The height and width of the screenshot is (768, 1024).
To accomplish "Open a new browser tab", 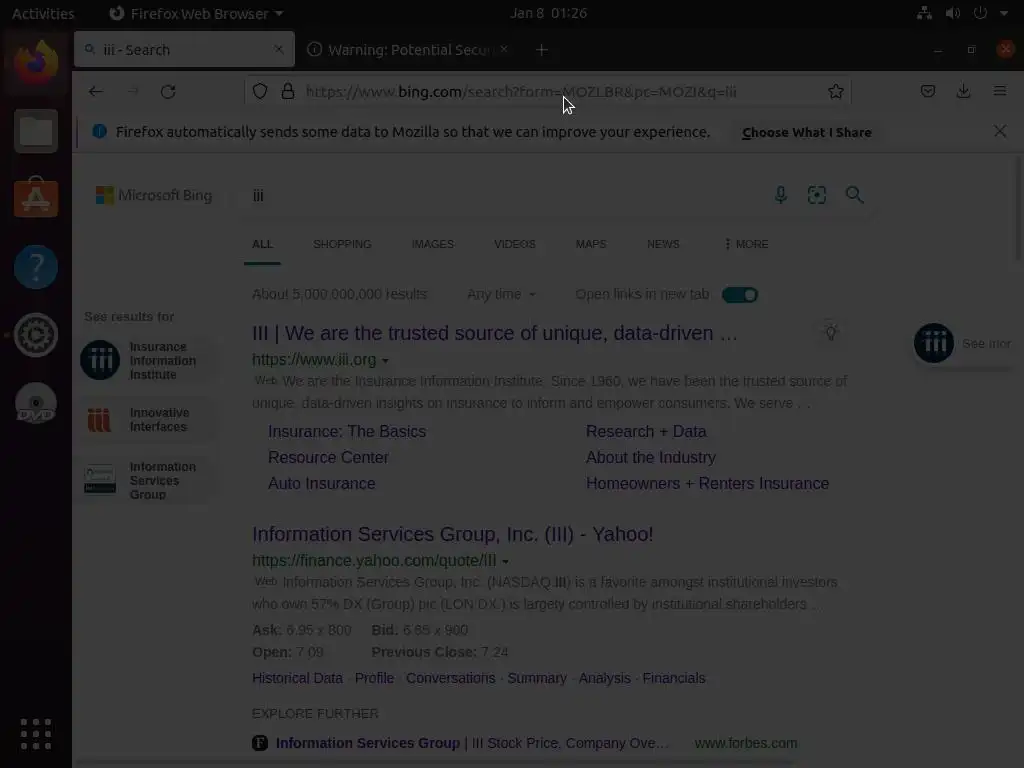I will [x=541, y=50].
